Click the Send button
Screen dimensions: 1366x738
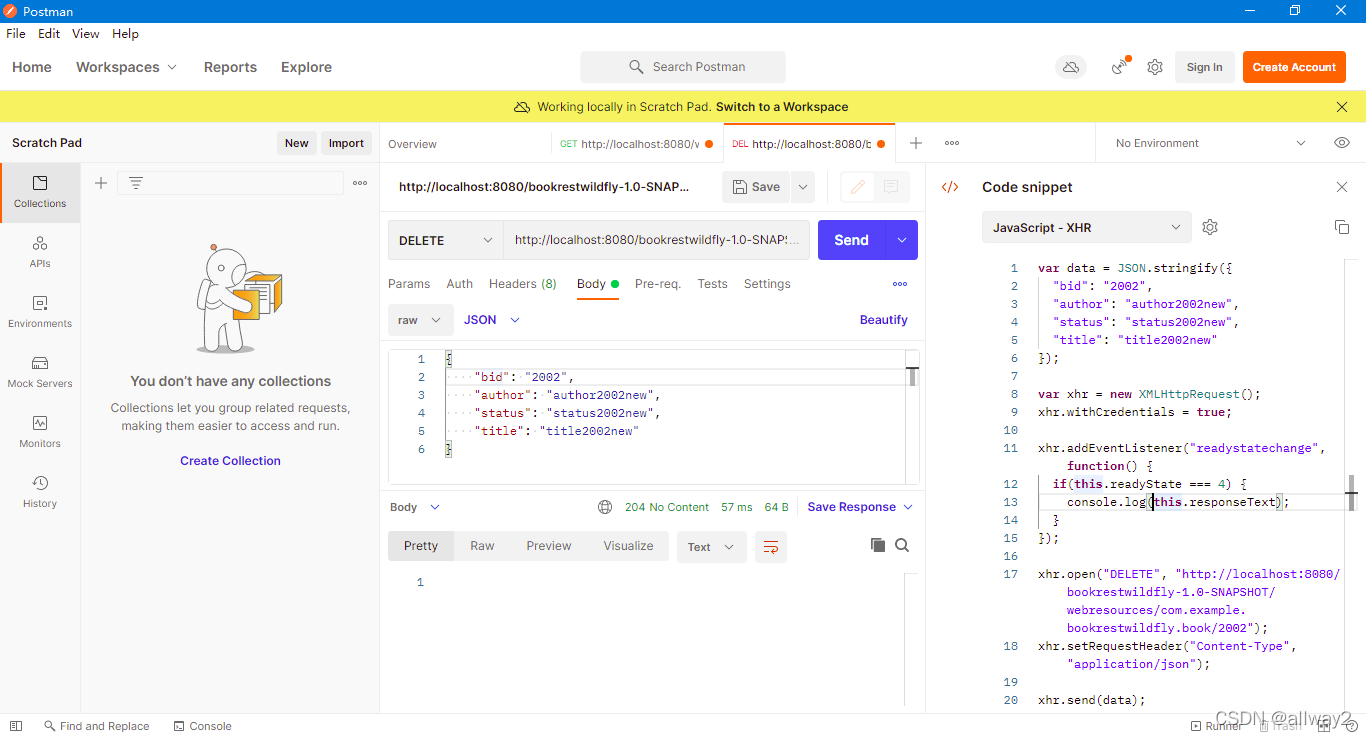coord(852,240)
